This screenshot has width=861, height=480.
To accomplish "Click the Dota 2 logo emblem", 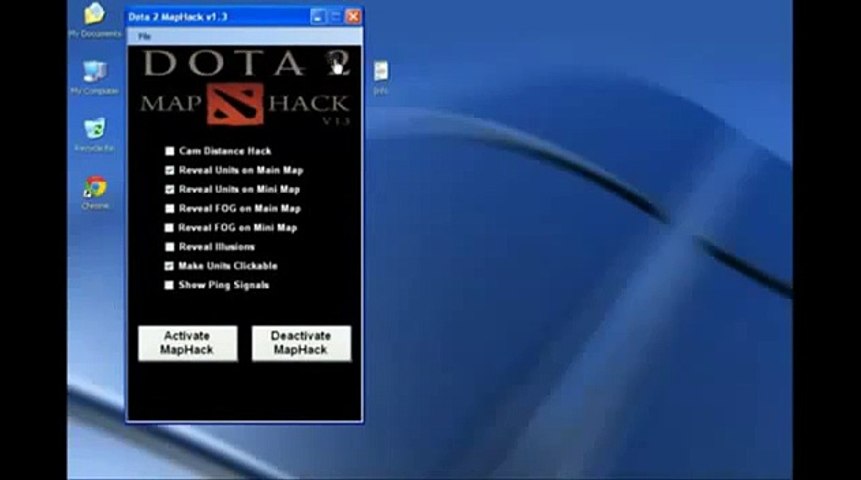I will pos(235,104).
